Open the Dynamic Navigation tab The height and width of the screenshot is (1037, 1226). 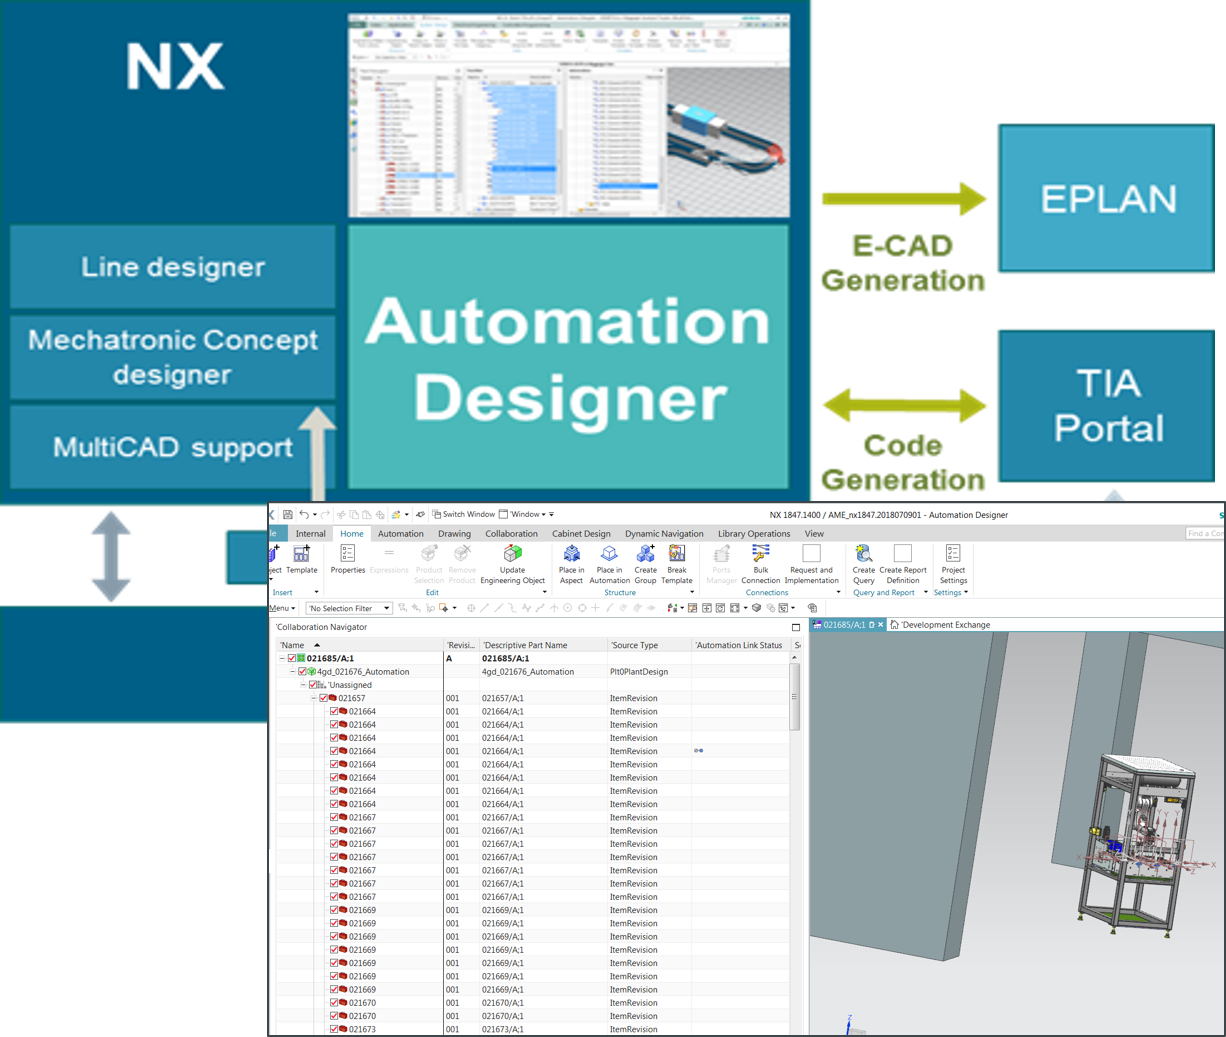(x=664, y=533)
